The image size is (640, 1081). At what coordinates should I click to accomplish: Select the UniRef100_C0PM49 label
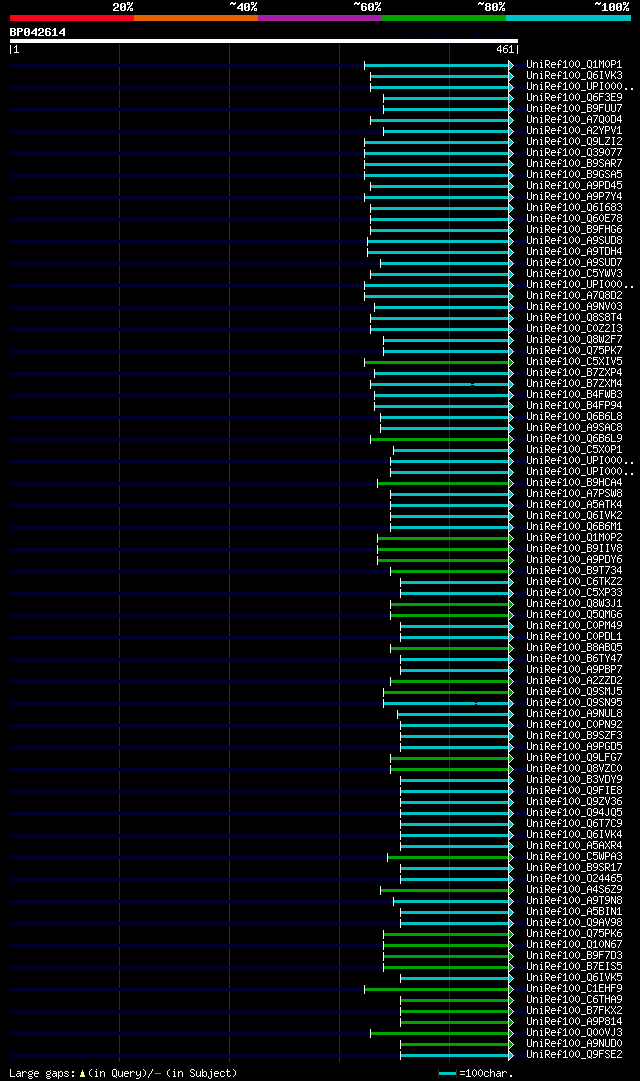click(x=574, y=626)
